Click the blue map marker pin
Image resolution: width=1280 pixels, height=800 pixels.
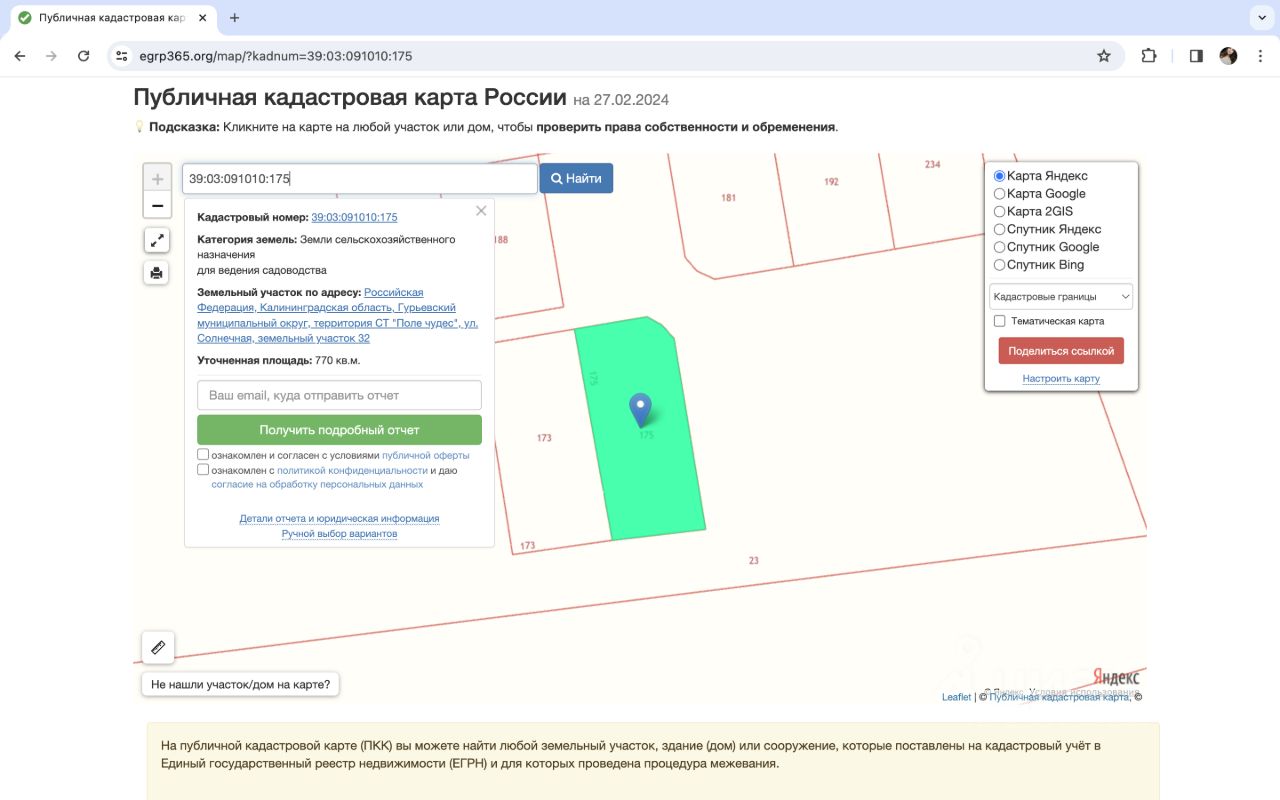pos(640,410)
